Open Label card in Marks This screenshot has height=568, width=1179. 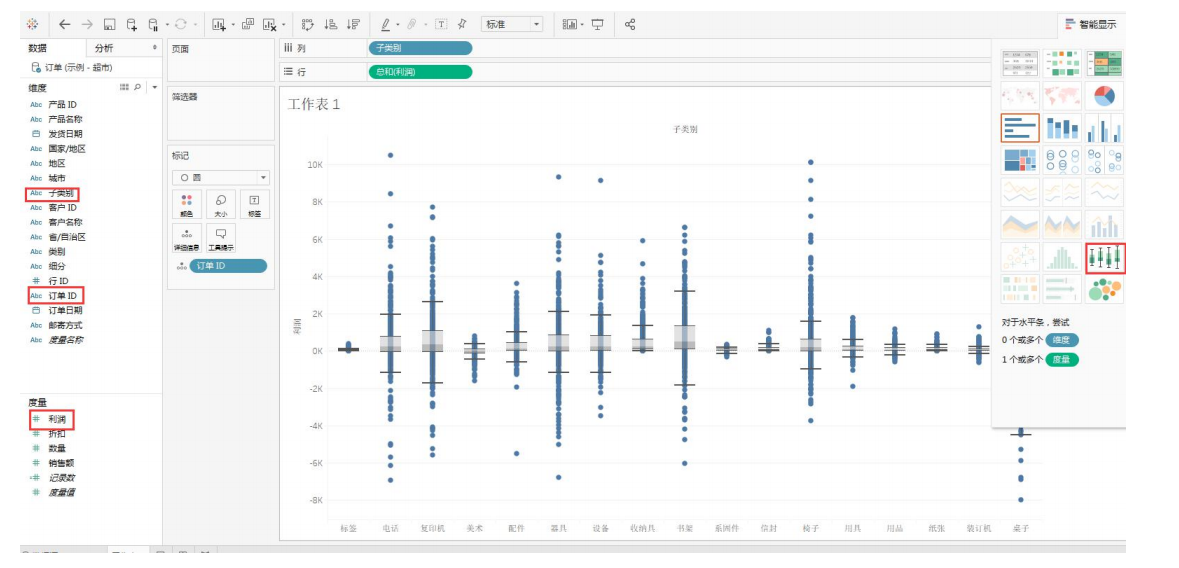point(254,205)
